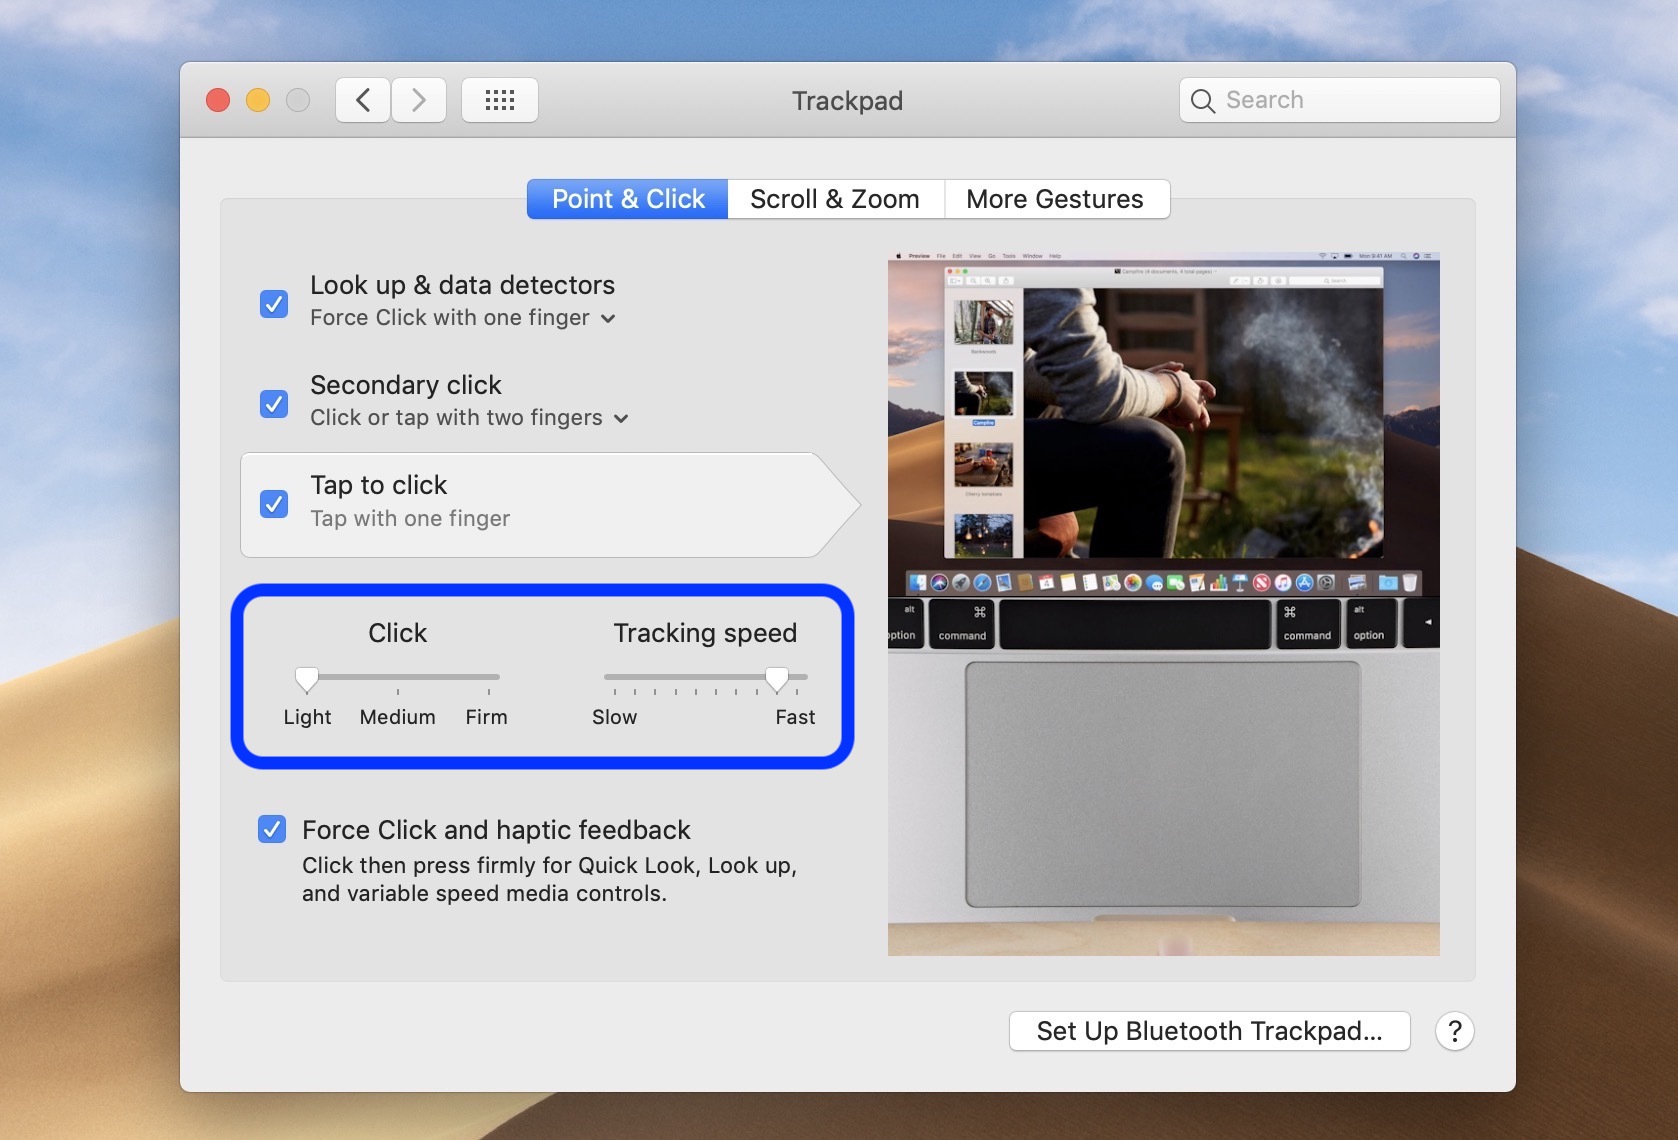Show all preferences grid icon
The width and height of the screenshot is (1678, 1140).
500,100
